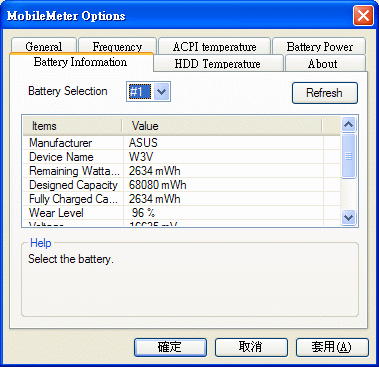The height and width of the screenshot is (367, 379).
Task: Open the HDD Temperature tab
Action: pos(218,63)
